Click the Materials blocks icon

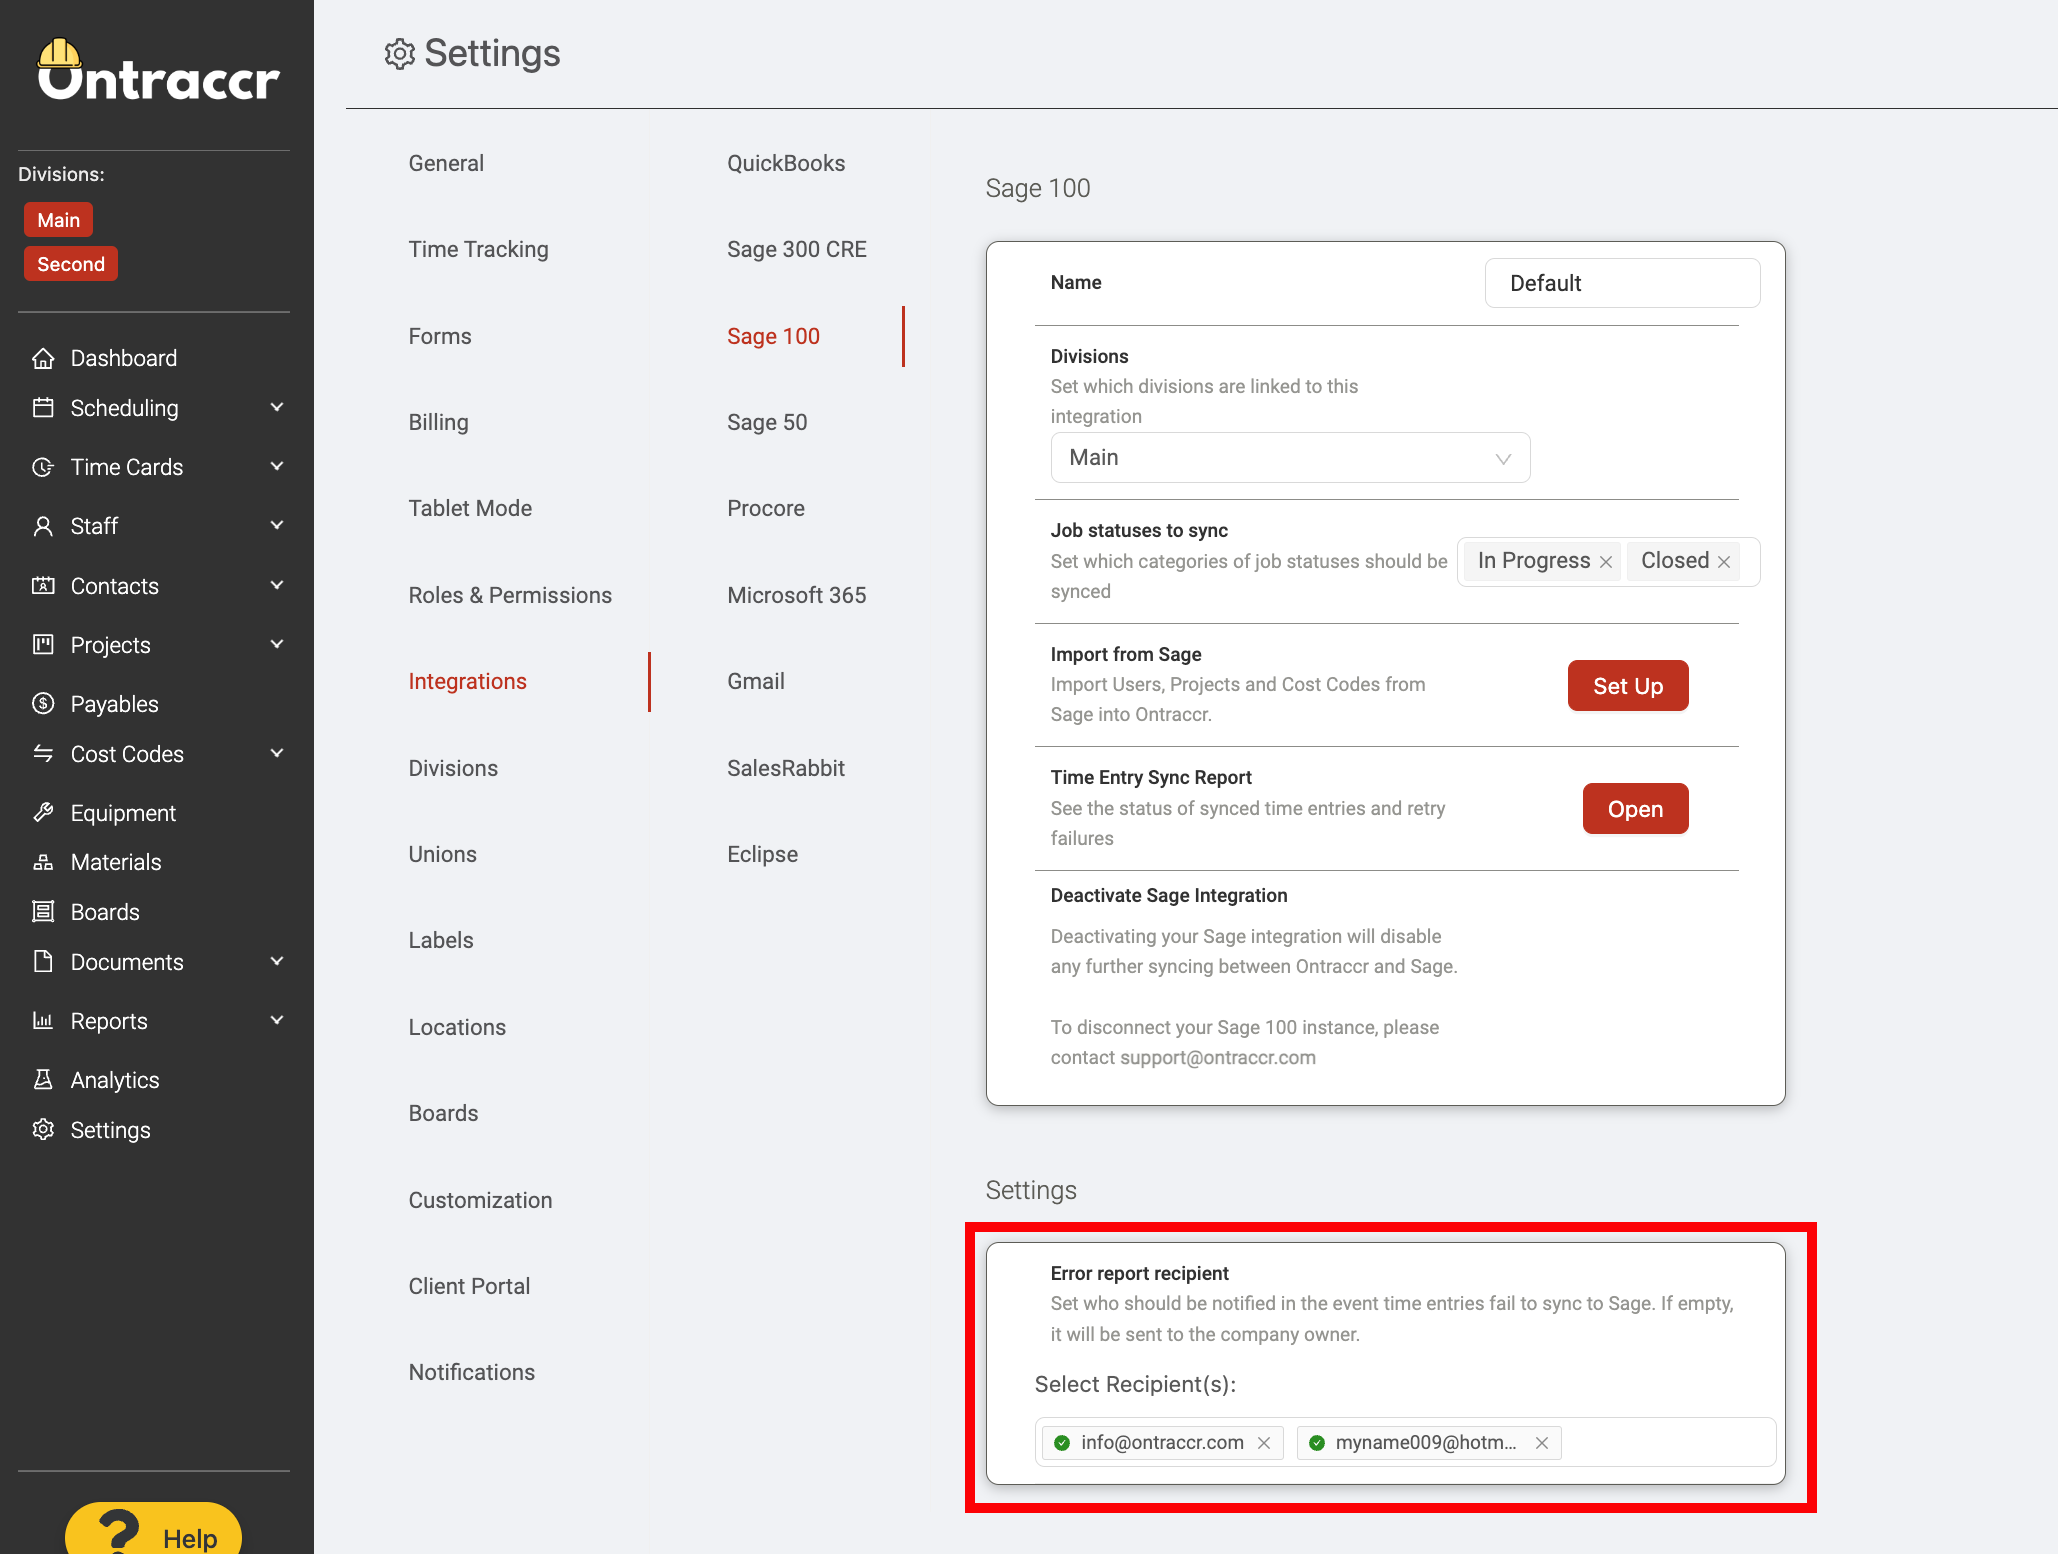[x=43, y=862]
